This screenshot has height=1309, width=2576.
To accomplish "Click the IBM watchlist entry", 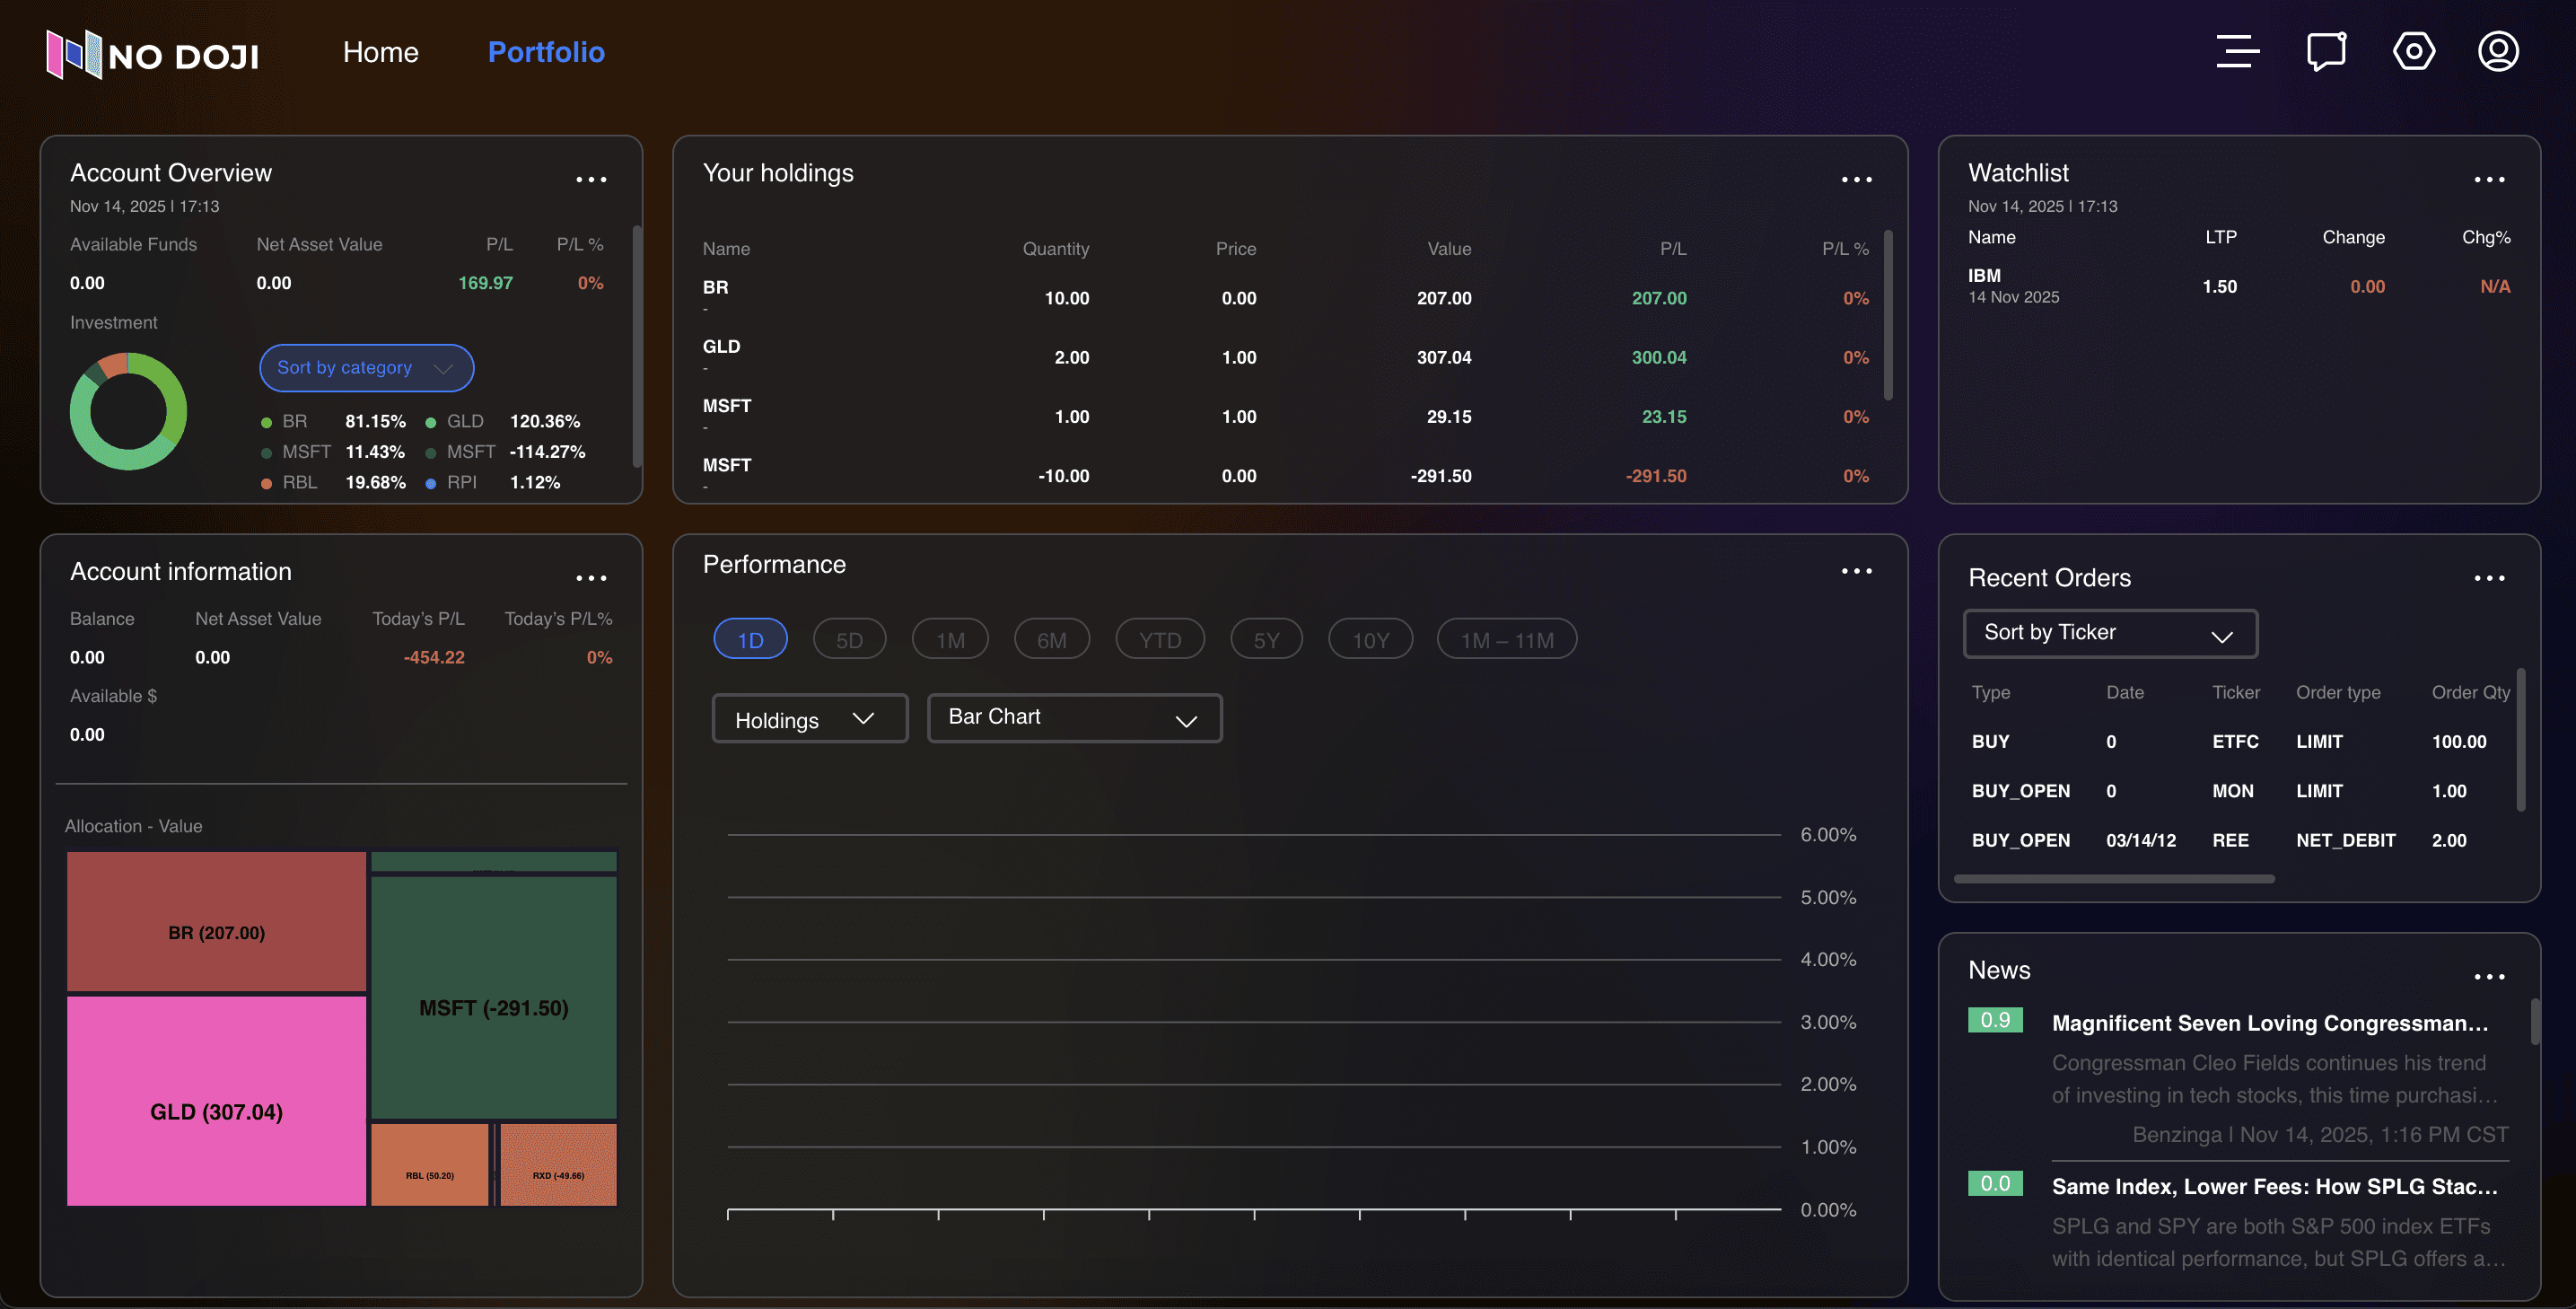I will click(1985, 276).
